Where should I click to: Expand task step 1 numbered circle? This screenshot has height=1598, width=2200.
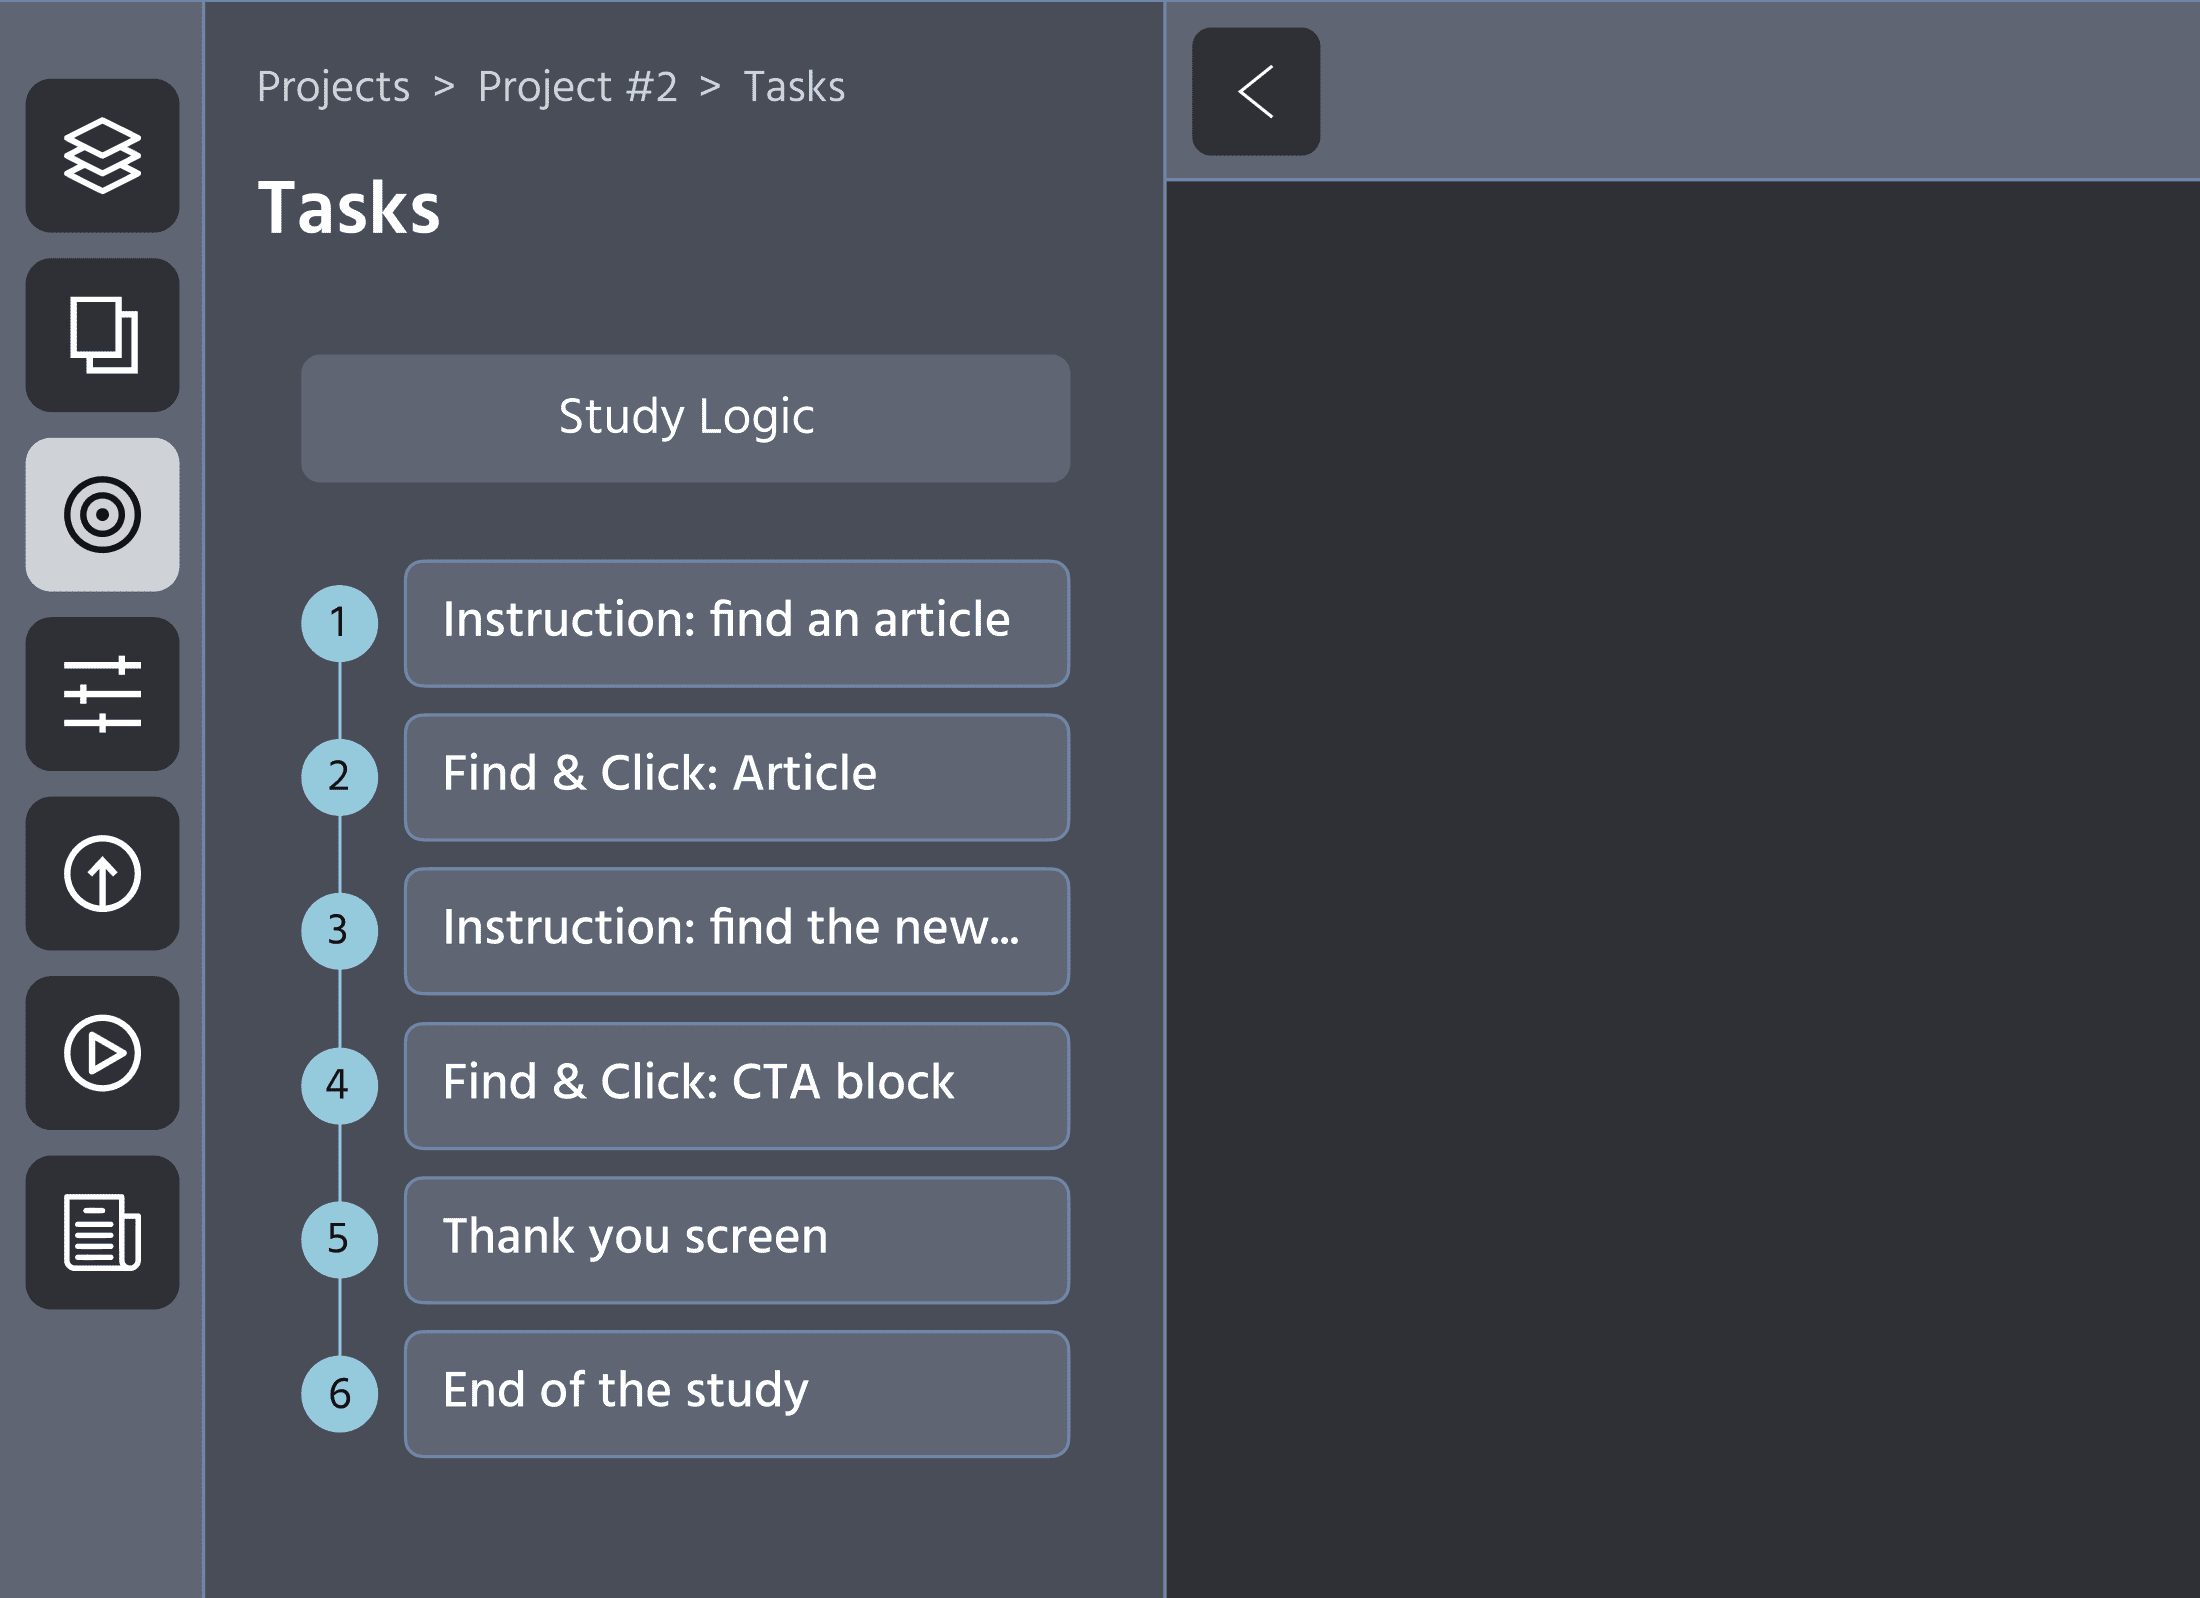coord(342,620)
